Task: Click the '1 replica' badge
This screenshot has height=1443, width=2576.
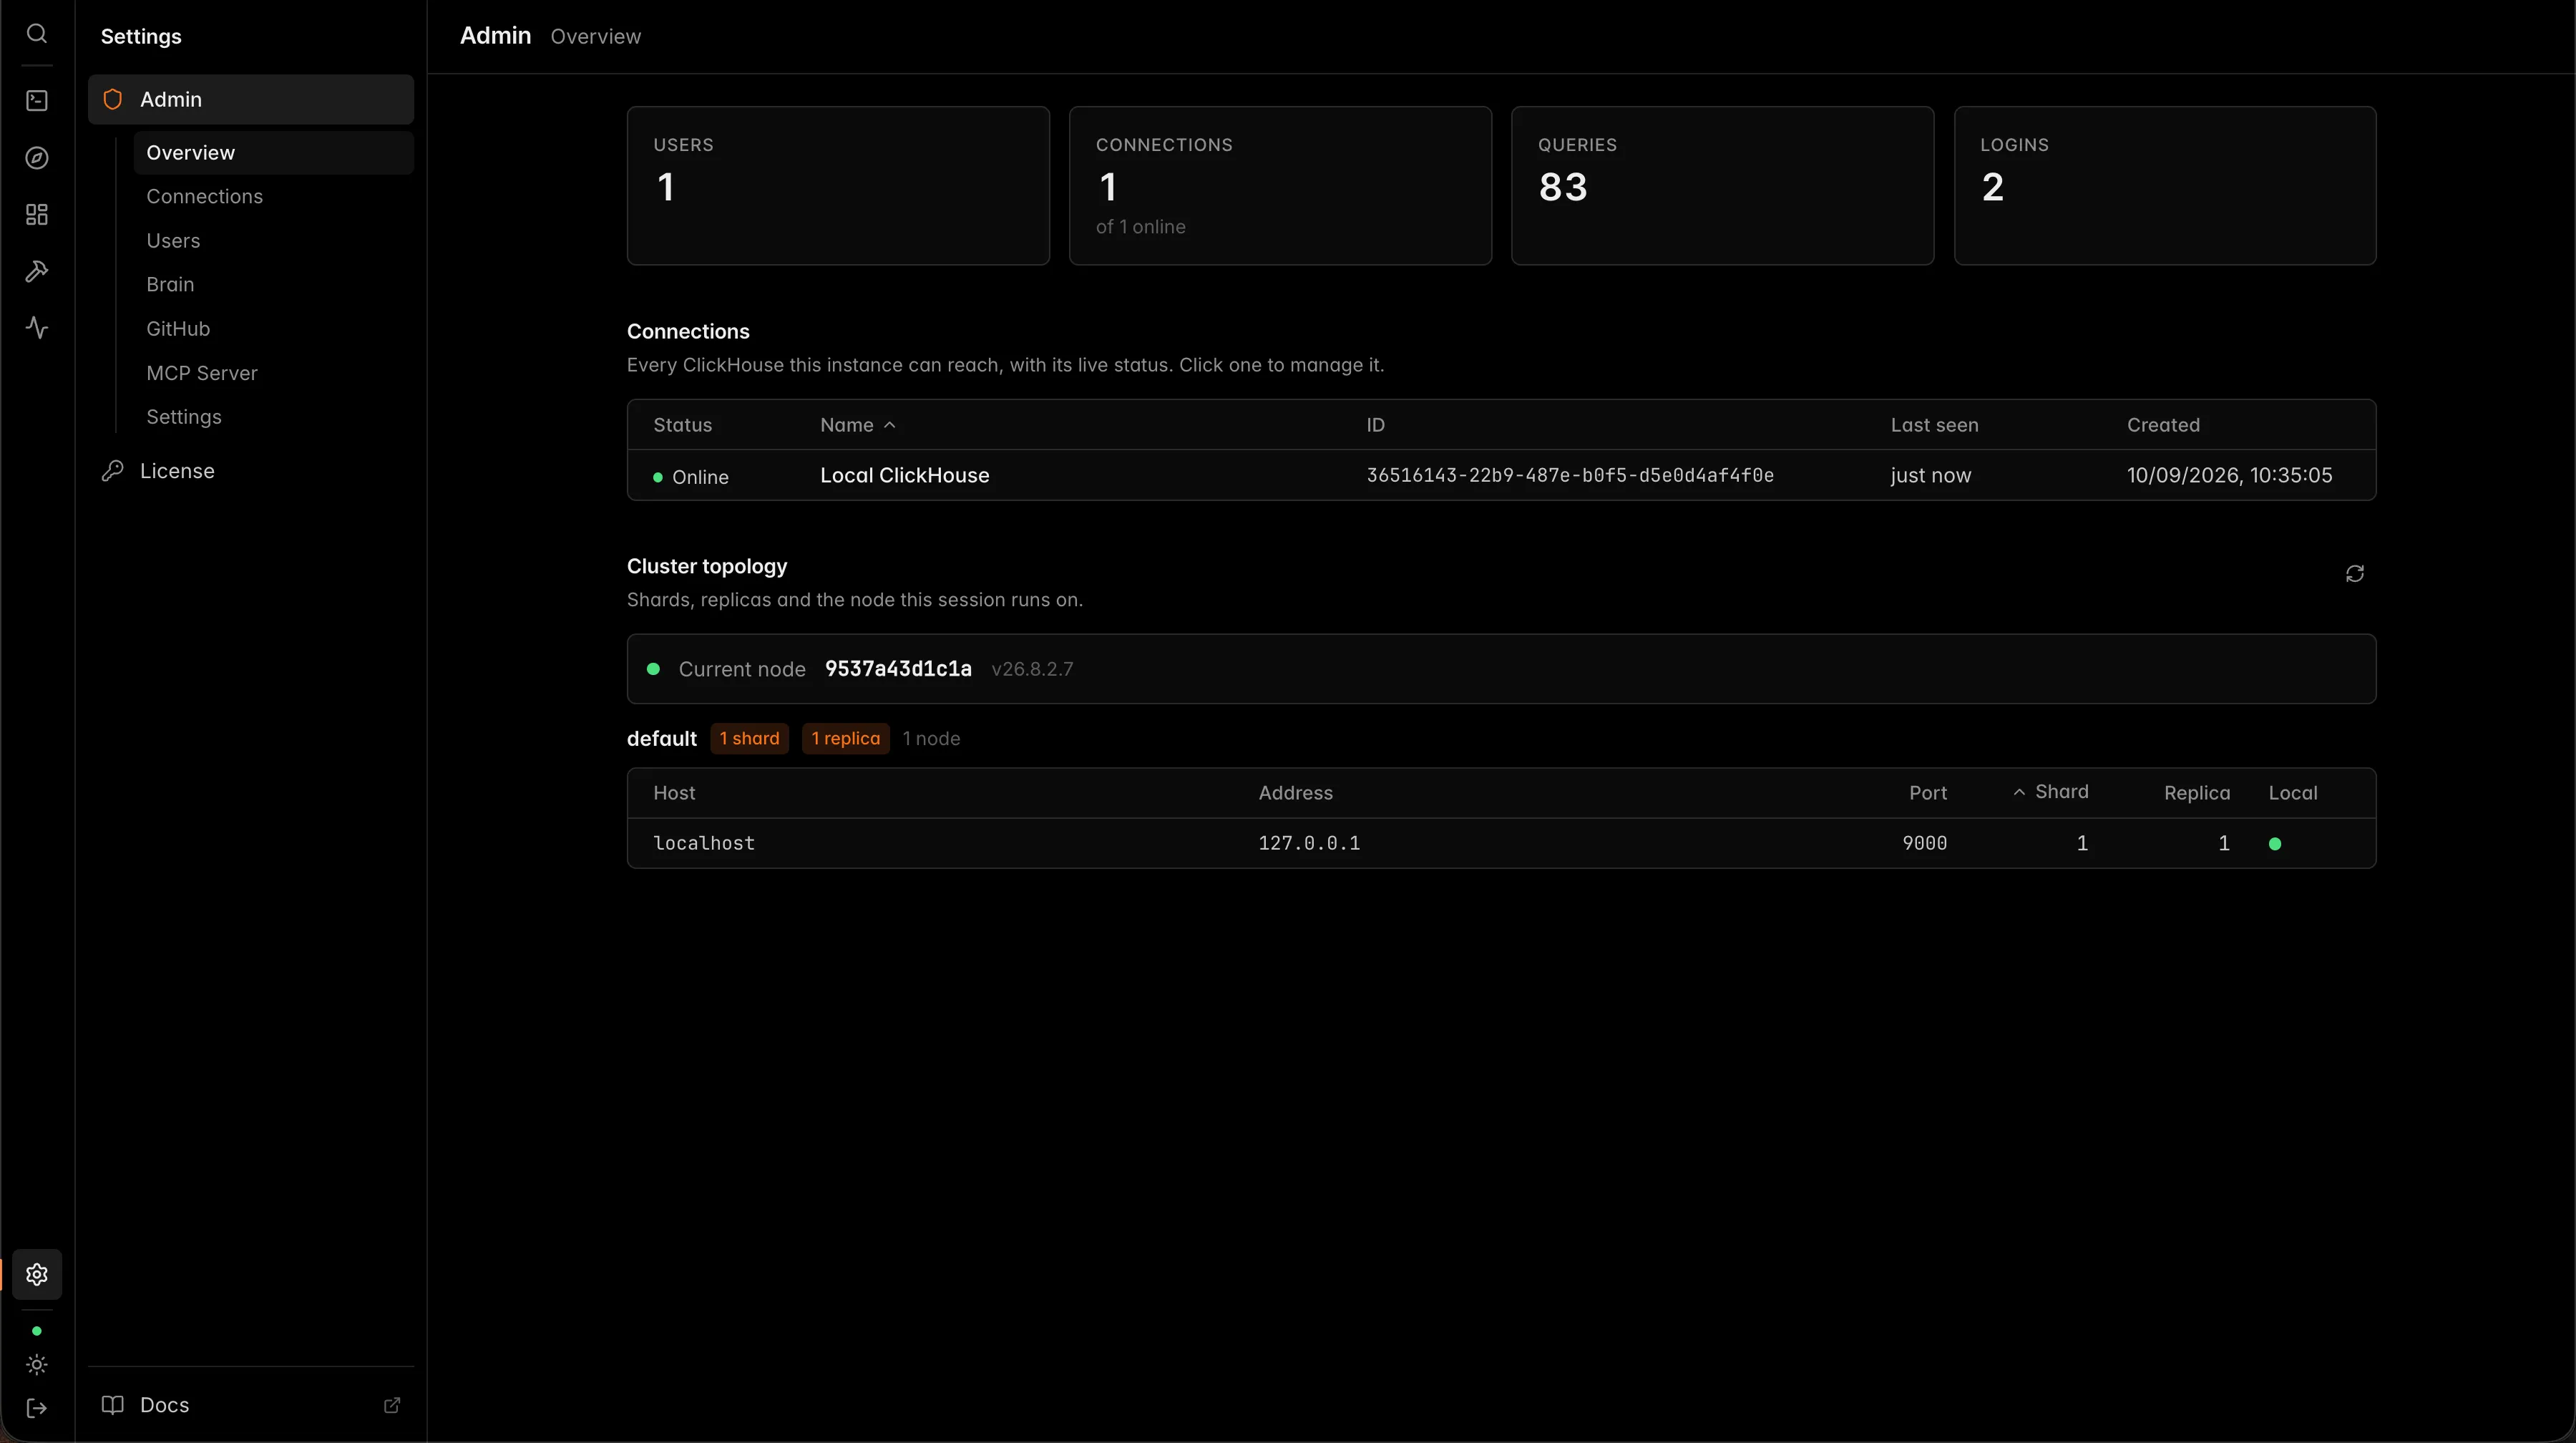Action: [x=846, y=739]
